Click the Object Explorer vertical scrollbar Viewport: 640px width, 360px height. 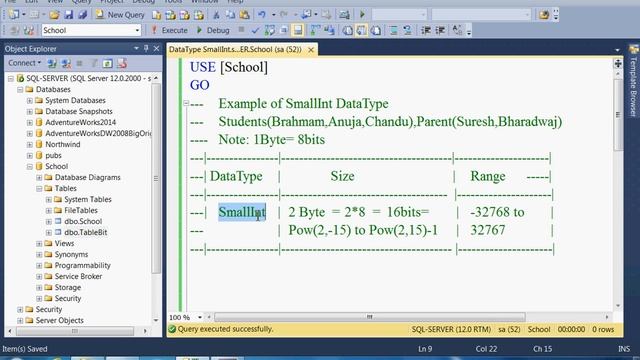point(156,178)
